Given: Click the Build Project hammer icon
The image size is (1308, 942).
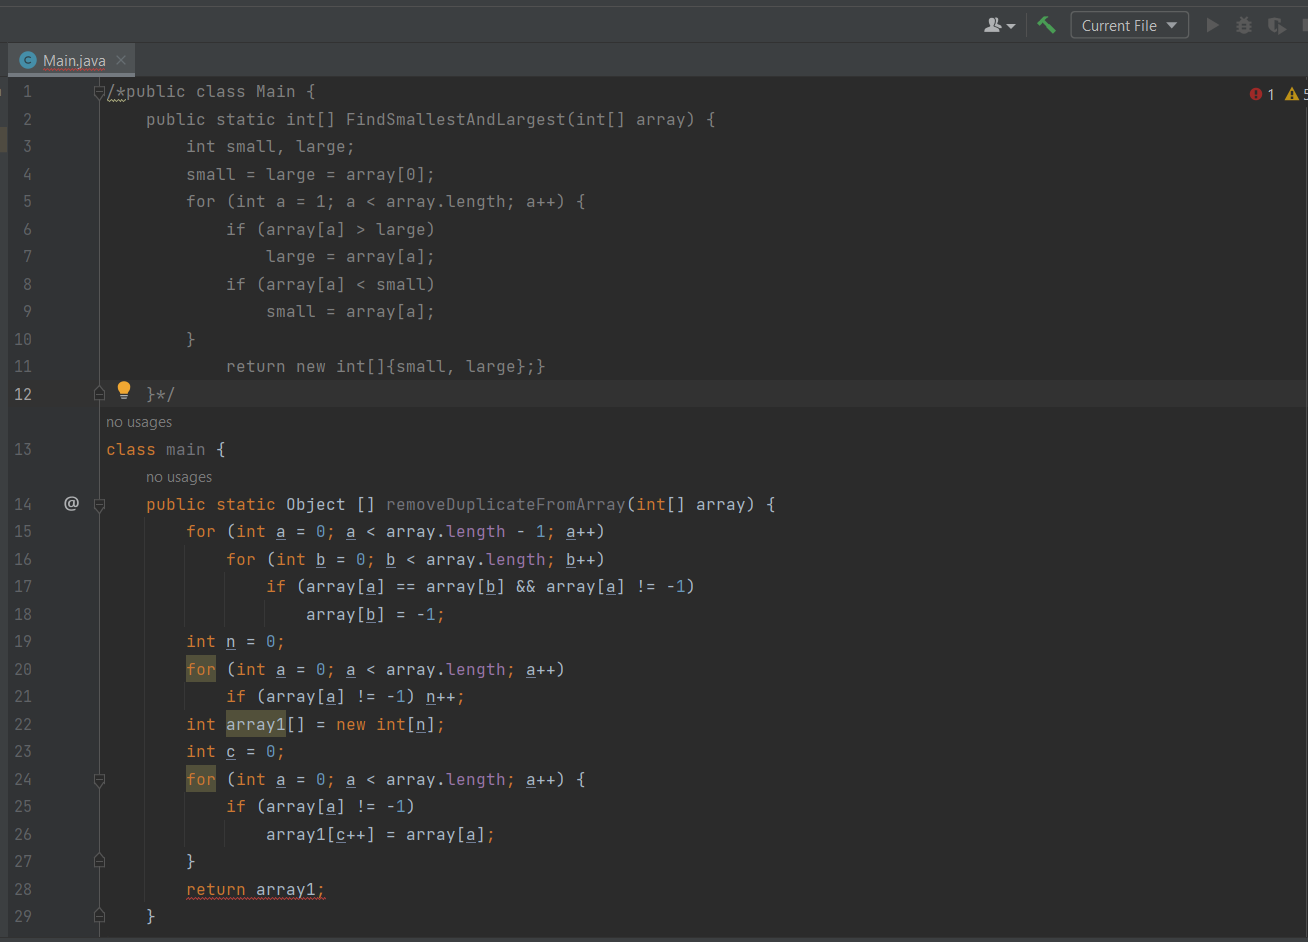Looking at the screenshot, I should coord(1046,25).
